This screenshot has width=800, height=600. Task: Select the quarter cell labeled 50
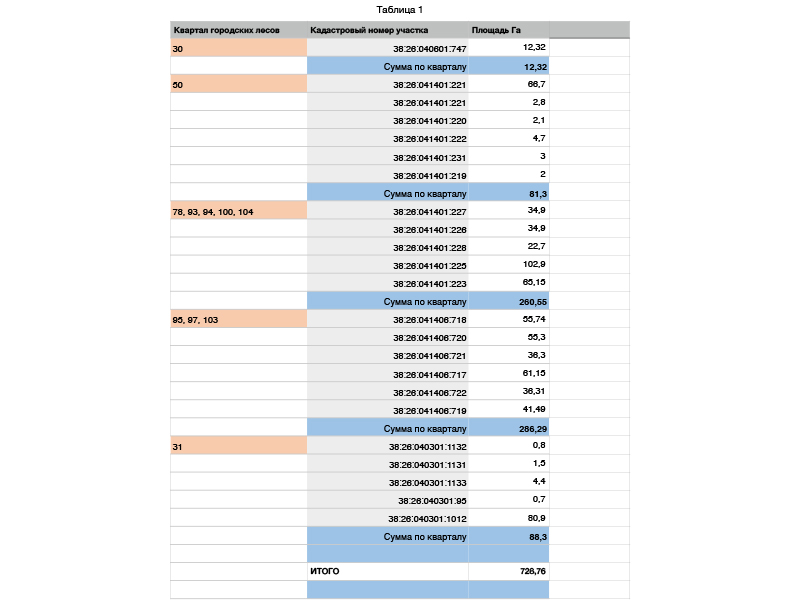239,84
